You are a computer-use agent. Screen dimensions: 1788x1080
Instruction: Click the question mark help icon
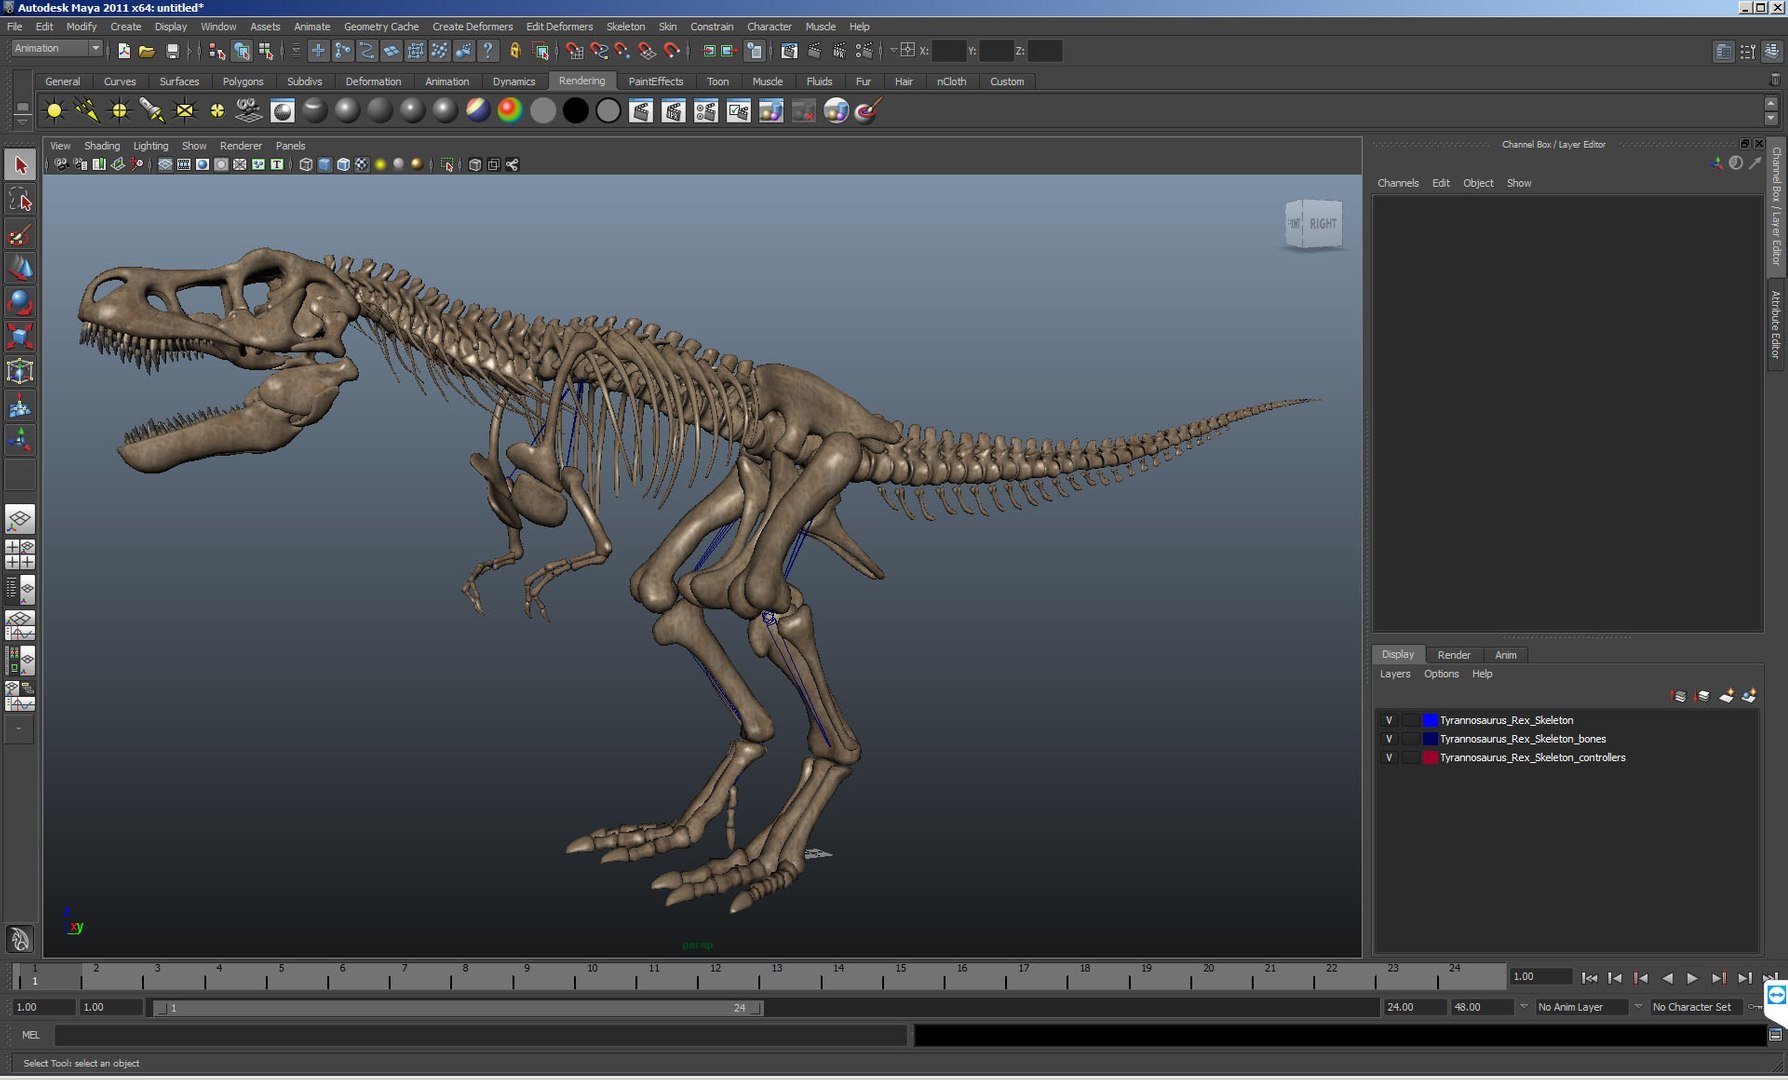488,50
